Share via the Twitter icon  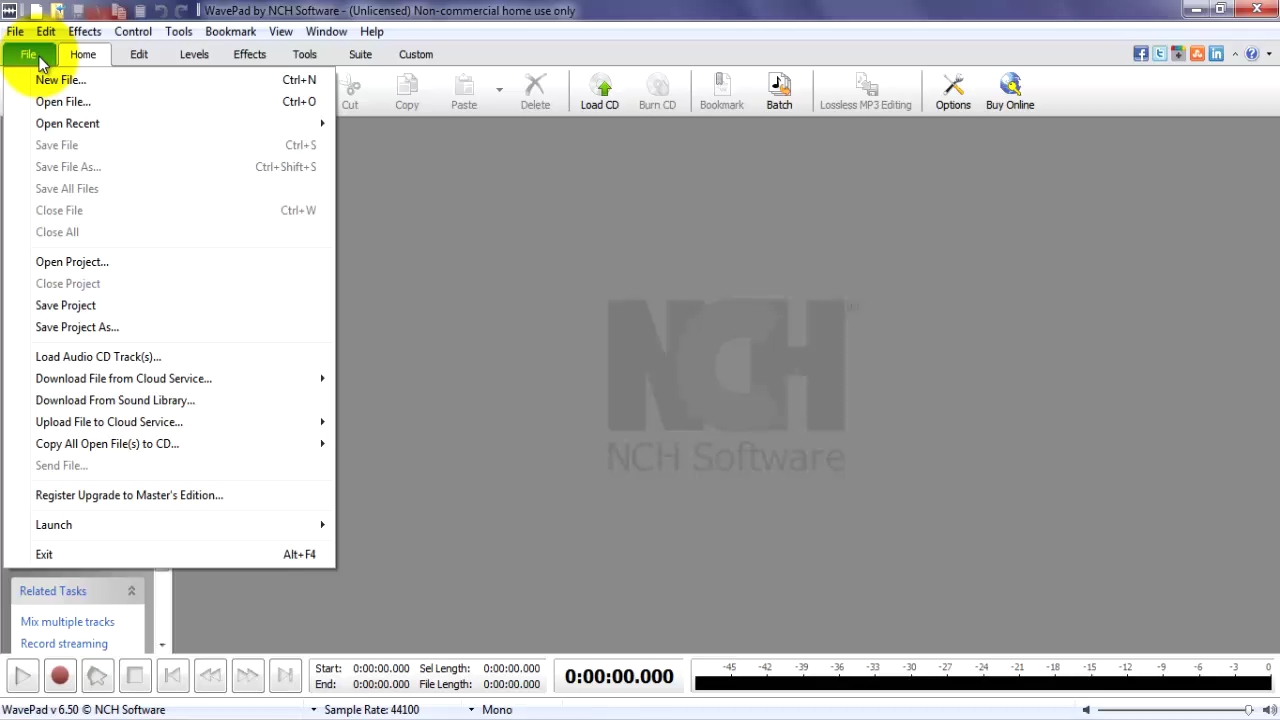click(x=1160, y=54)
